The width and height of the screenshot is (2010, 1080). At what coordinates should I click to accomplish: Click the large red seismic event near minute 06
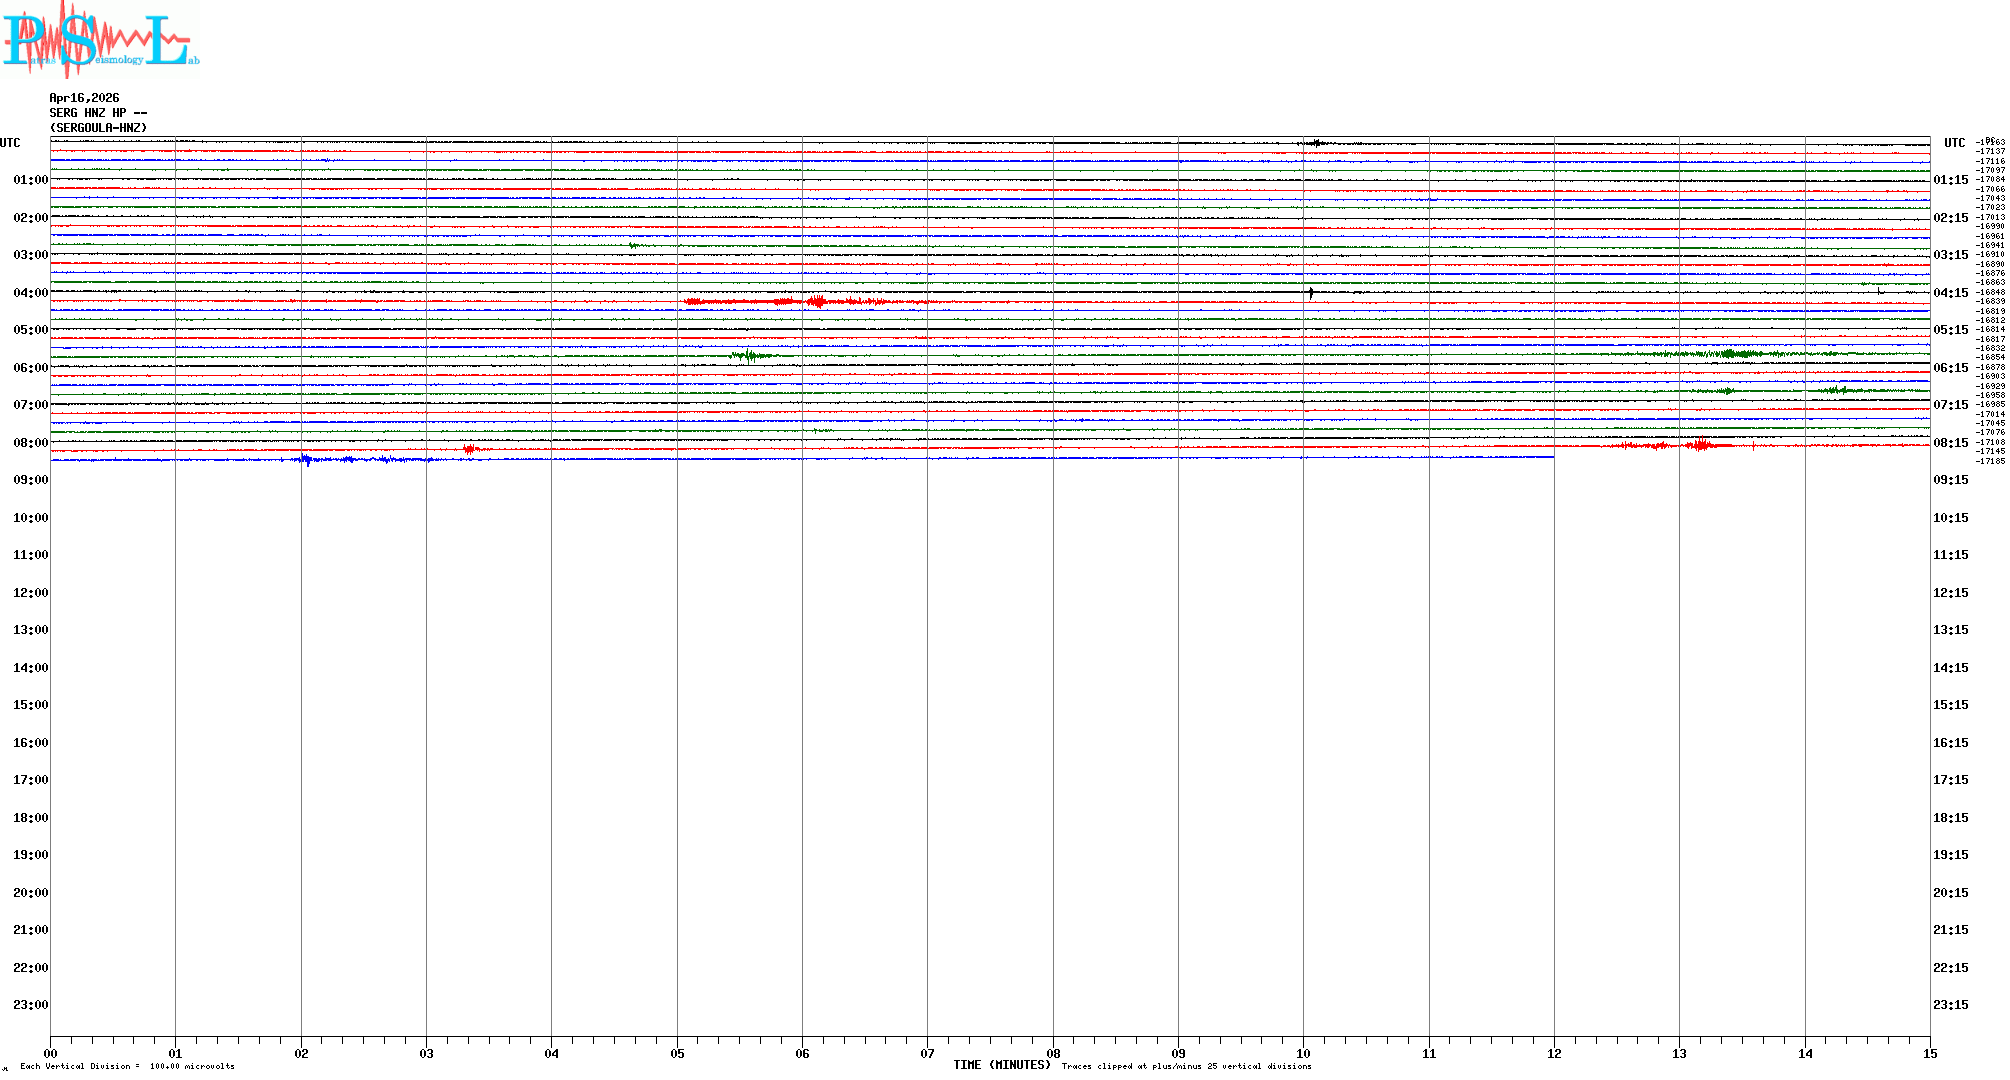coord(816,301)
